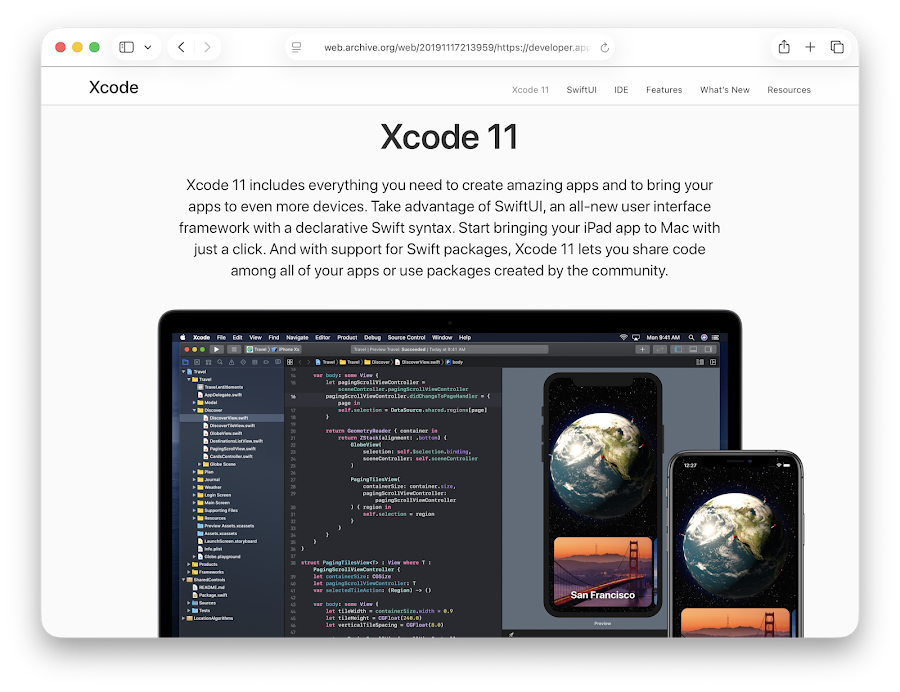The image size is (900, 692).
Task: Open the Features navigation link
Action: pos(664,90)
